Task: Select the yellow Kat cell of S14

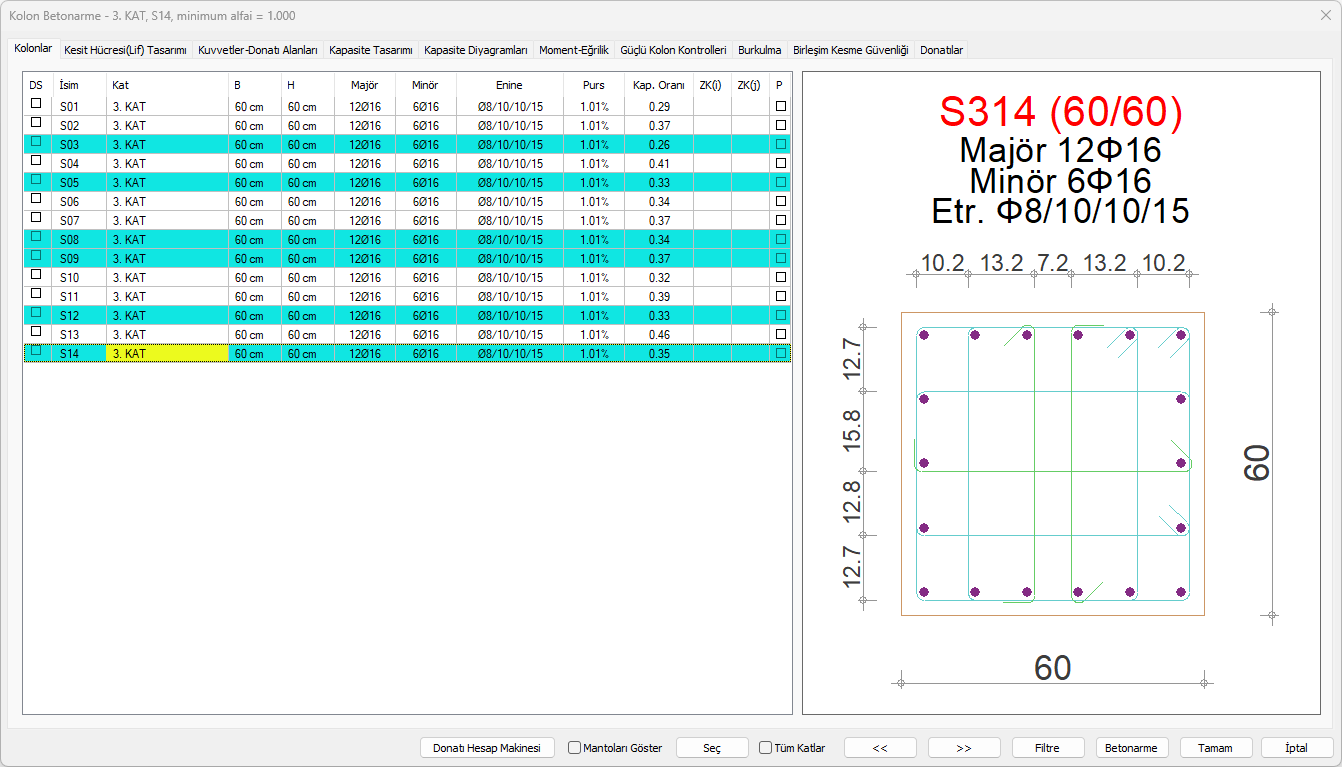Action: 166,353
